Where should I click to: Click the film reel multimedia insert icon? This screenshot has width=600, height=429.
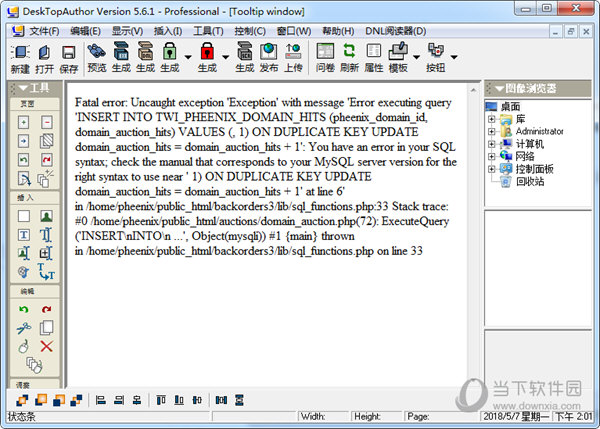tap(24, 272)
